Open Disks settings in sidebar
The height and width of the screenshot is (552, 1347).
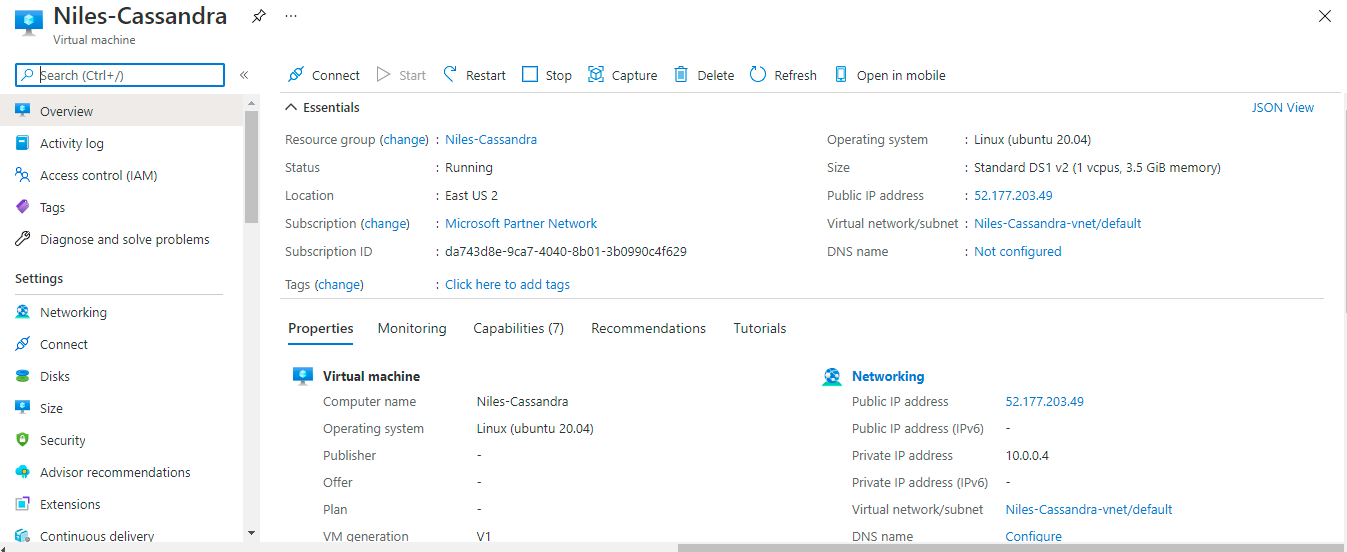pyautogui.click(x=55, y=377)
